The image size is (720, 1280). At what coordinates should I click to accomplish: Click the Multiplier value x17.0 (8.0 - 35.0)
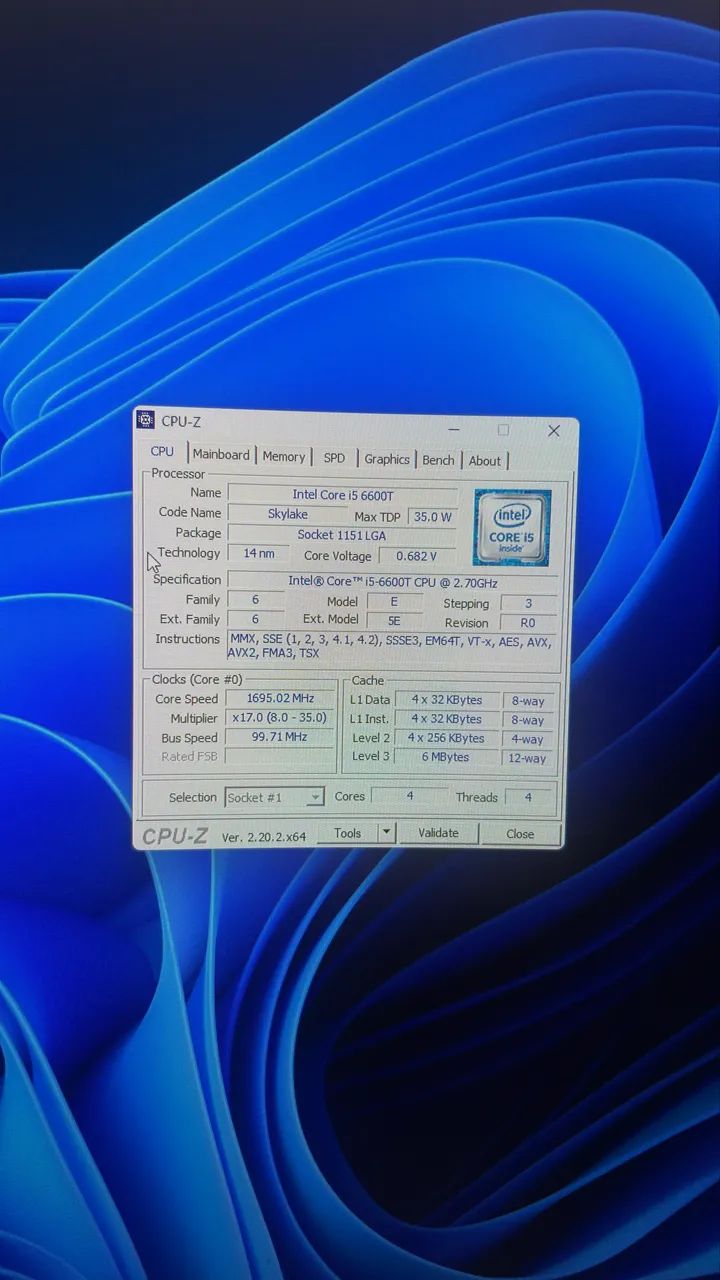(x=279, y=717)
